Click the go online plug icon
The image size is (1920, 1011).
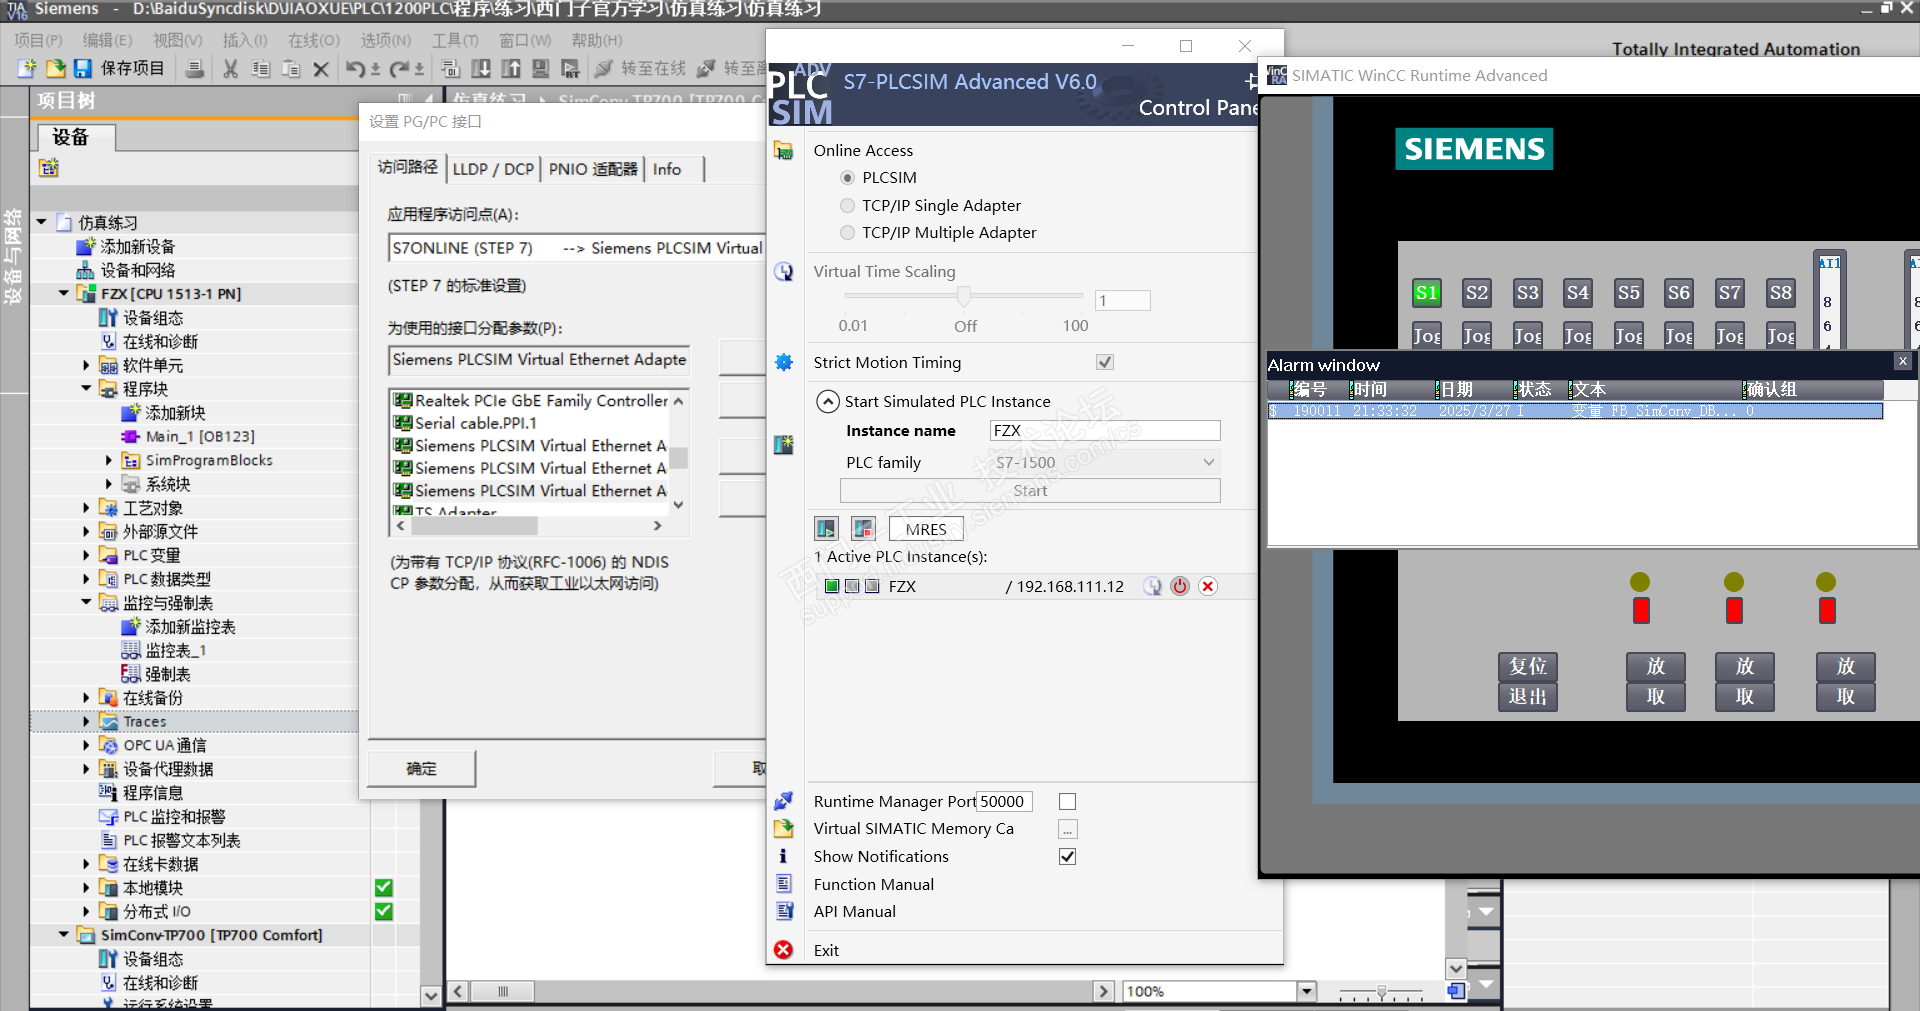point(603,68)
